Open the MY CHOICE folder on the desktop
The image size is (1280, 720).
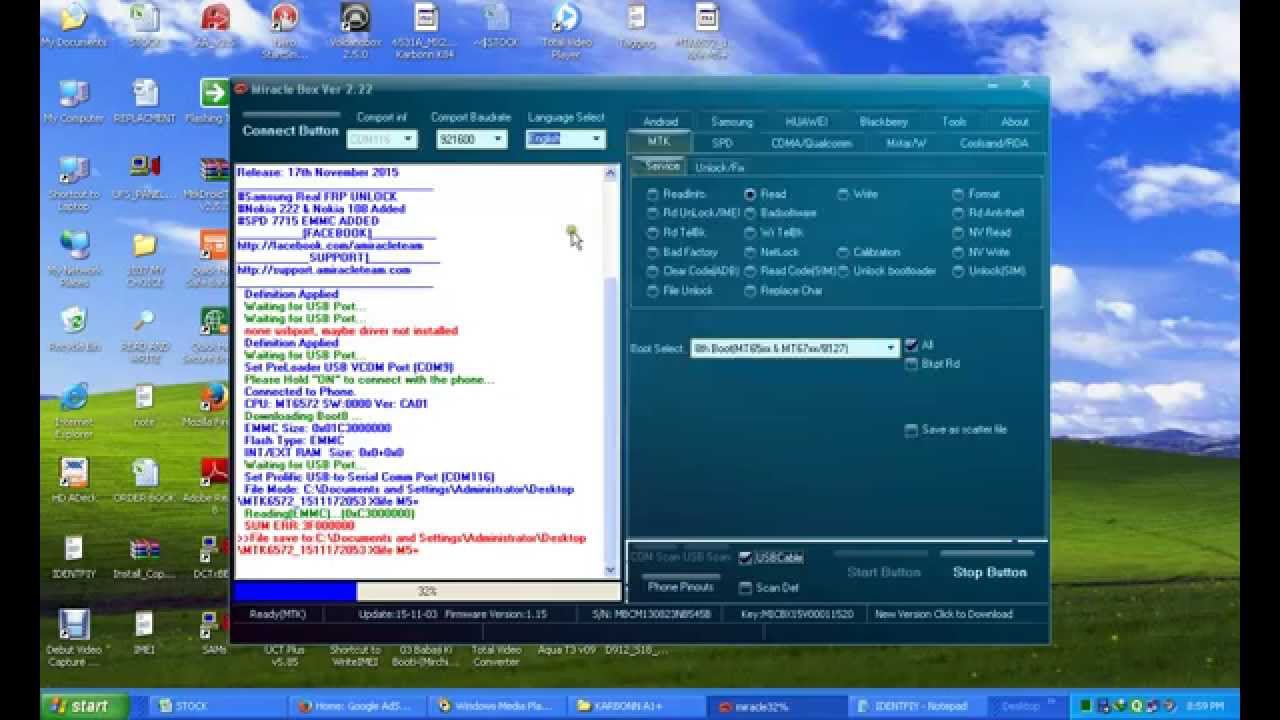145,259
